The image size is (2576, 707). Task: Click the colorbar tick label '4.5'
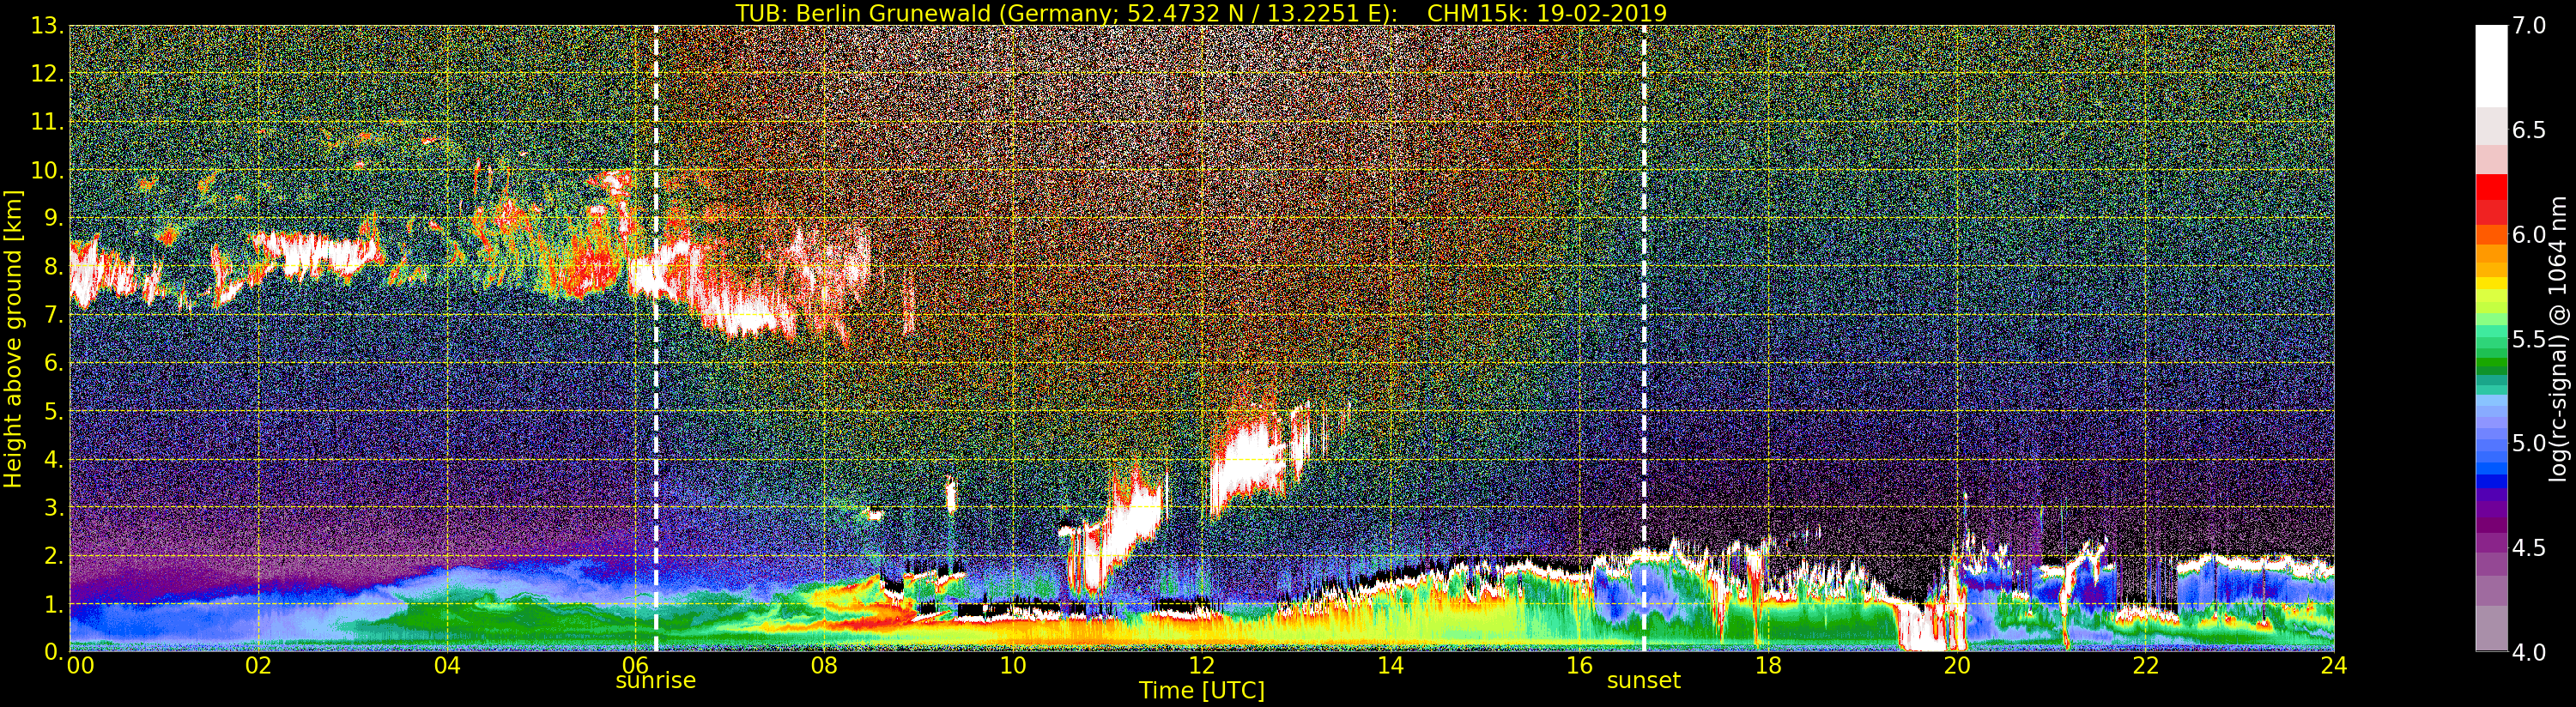[x=2530, y=548]
